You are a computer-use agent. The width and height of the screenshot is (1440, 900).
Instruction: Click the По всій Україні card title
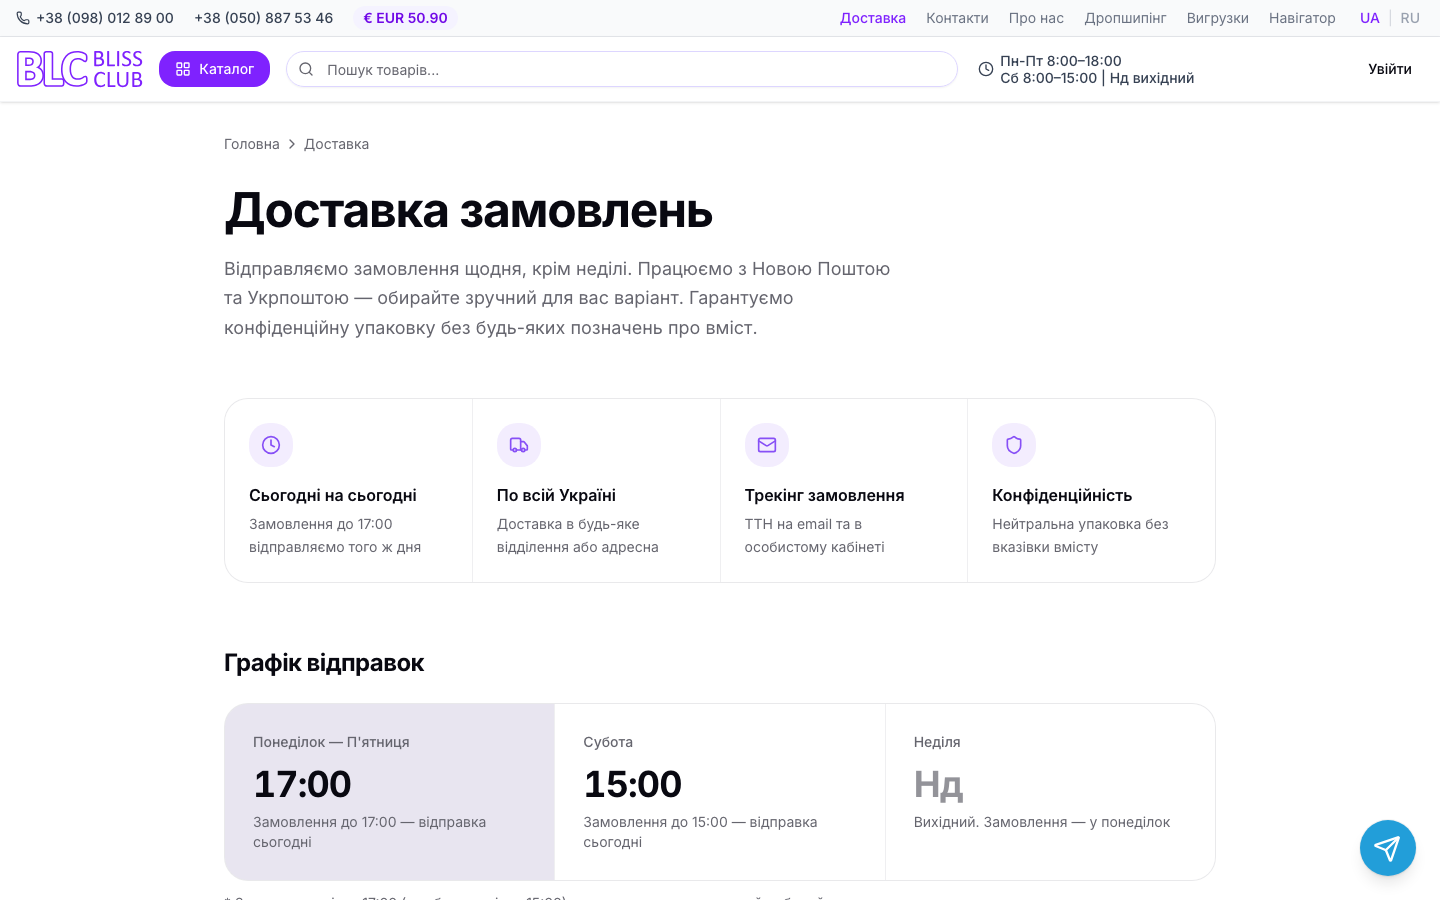coord(556,495)
